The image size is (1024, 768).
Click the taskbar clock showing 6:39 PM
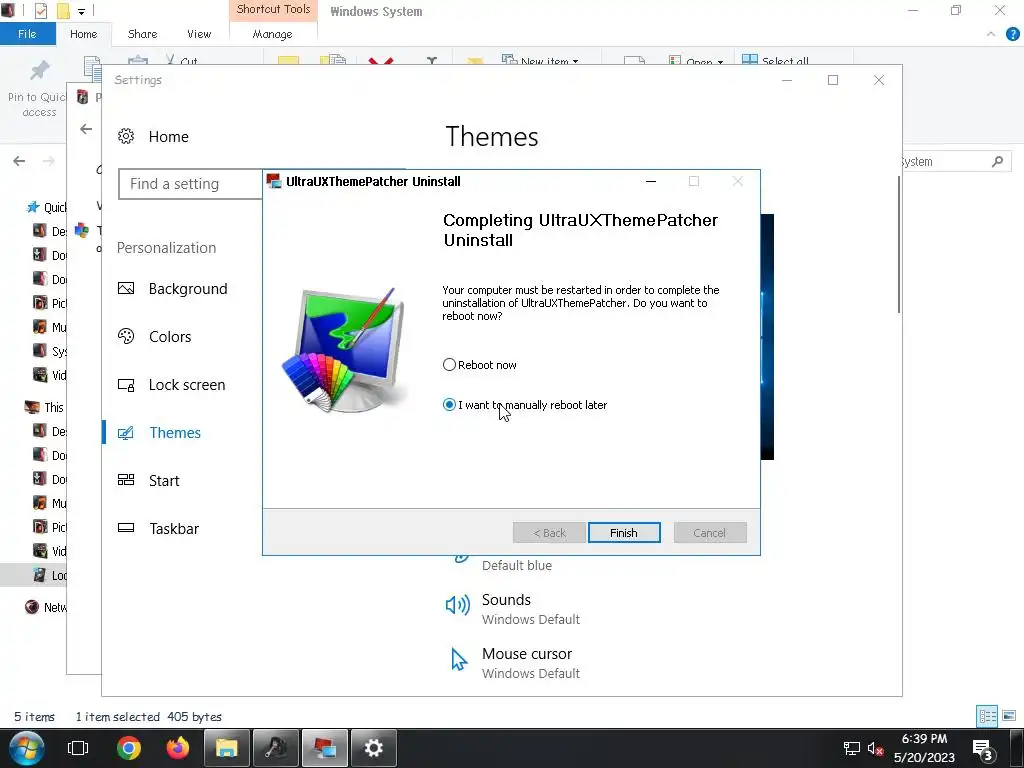pyautogui.click(x=924, y=748)
